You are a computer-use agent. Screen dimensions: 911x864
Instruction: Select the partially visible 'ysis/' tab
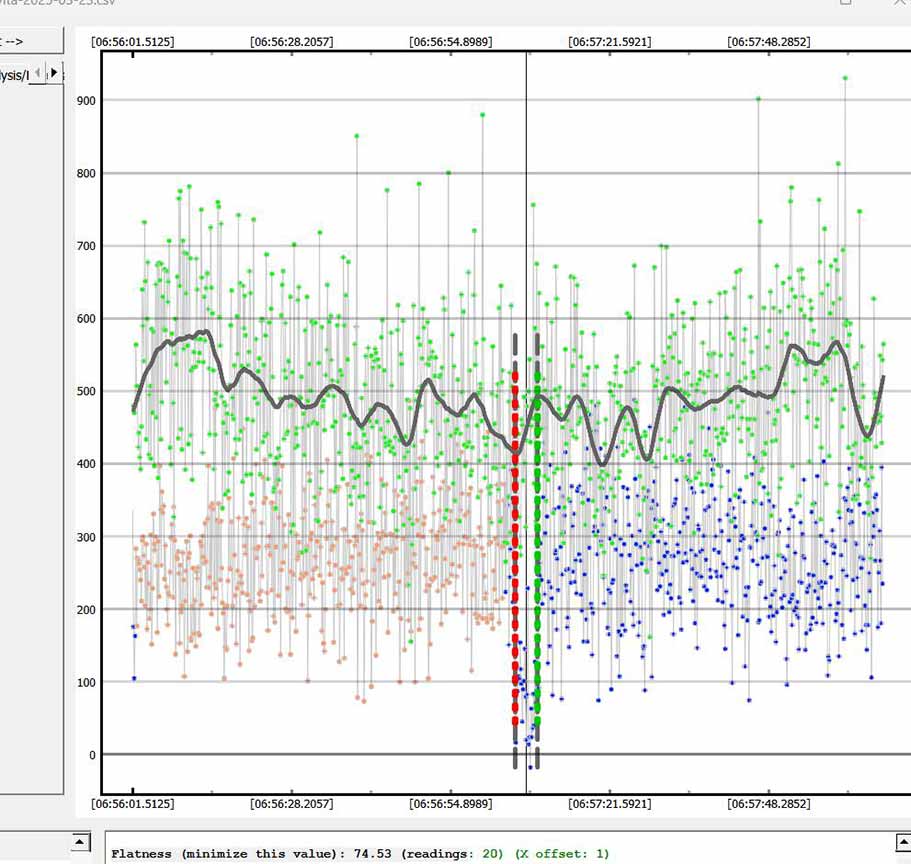tap(14, 76)
